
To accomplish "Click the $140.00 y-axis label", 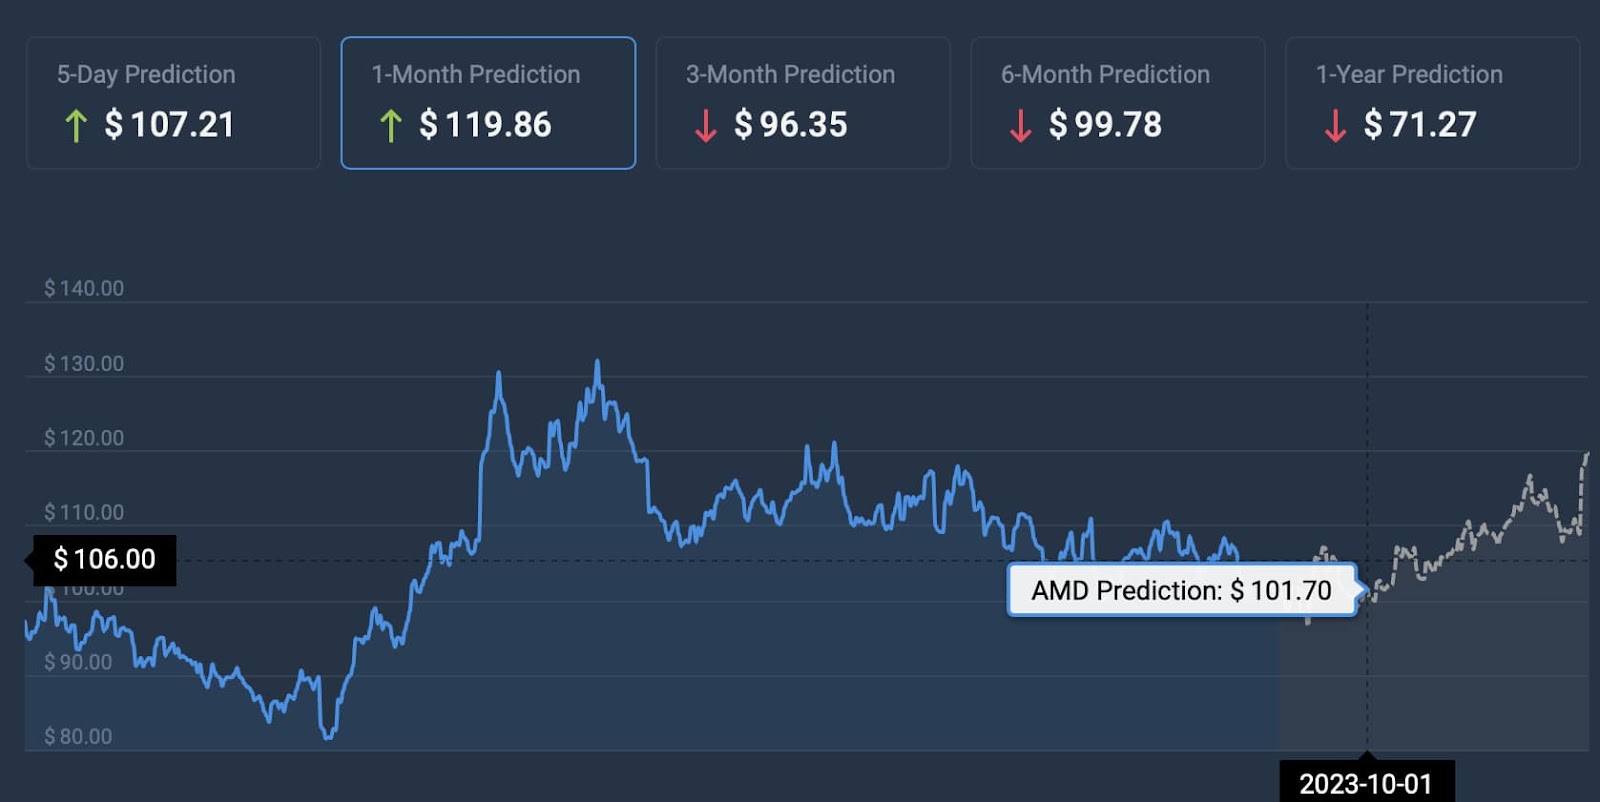I will click(x=84, y=288).
